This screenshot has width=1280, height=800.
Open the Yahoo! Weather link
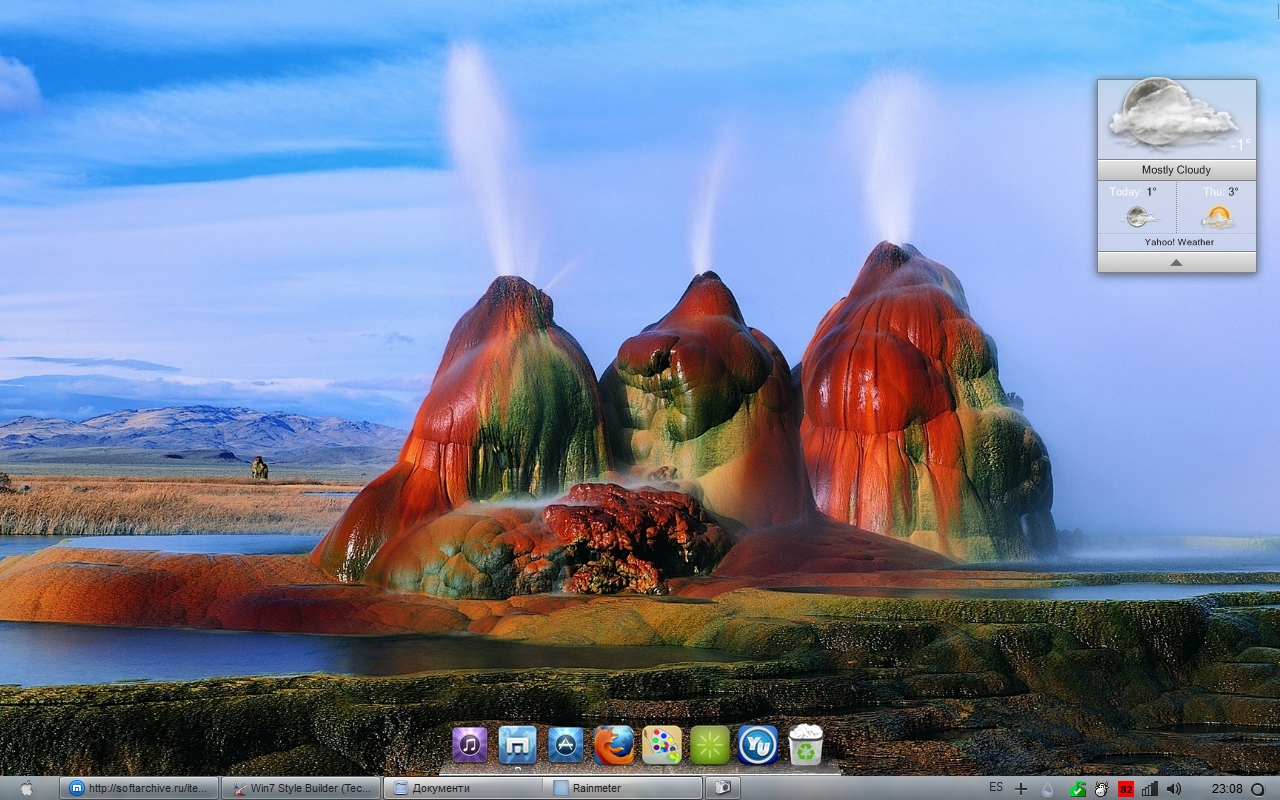pos(1180,242)
